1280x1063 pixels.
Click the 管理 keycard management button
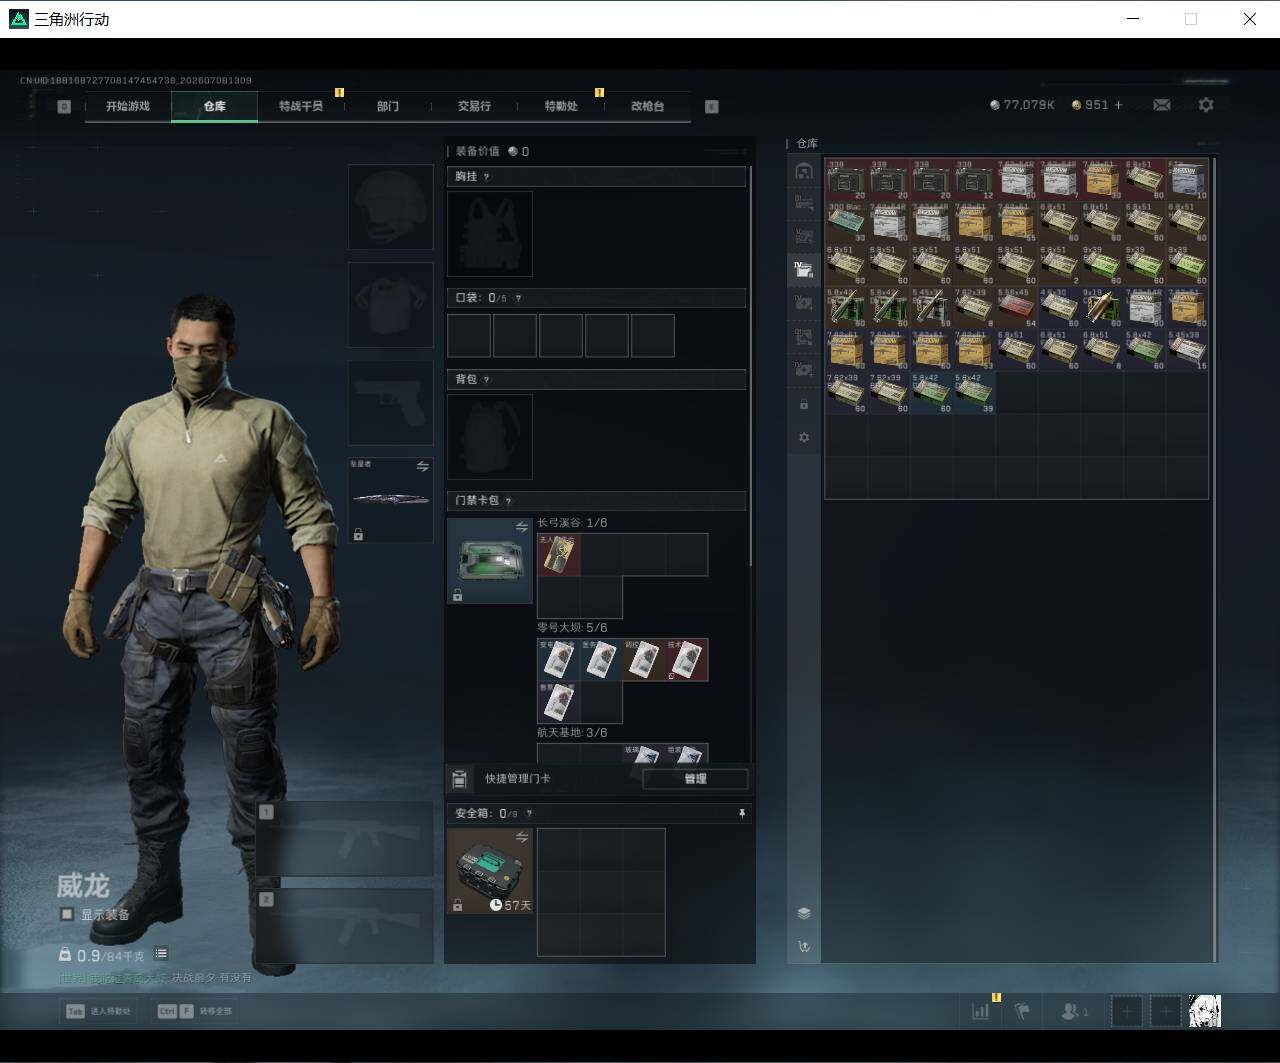click(x=695, y=779)
